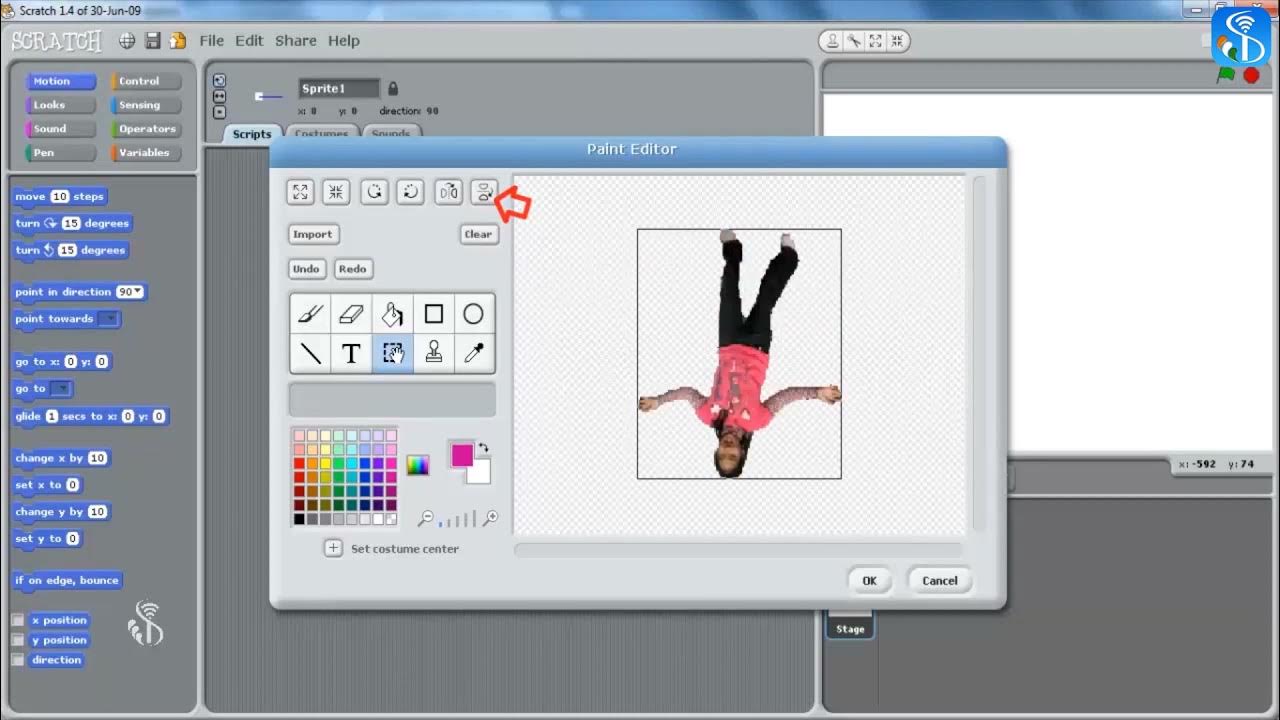Set rotation style to left-right flip only
Viewport: 1280px width, 720px height.
tap(220, 96)
